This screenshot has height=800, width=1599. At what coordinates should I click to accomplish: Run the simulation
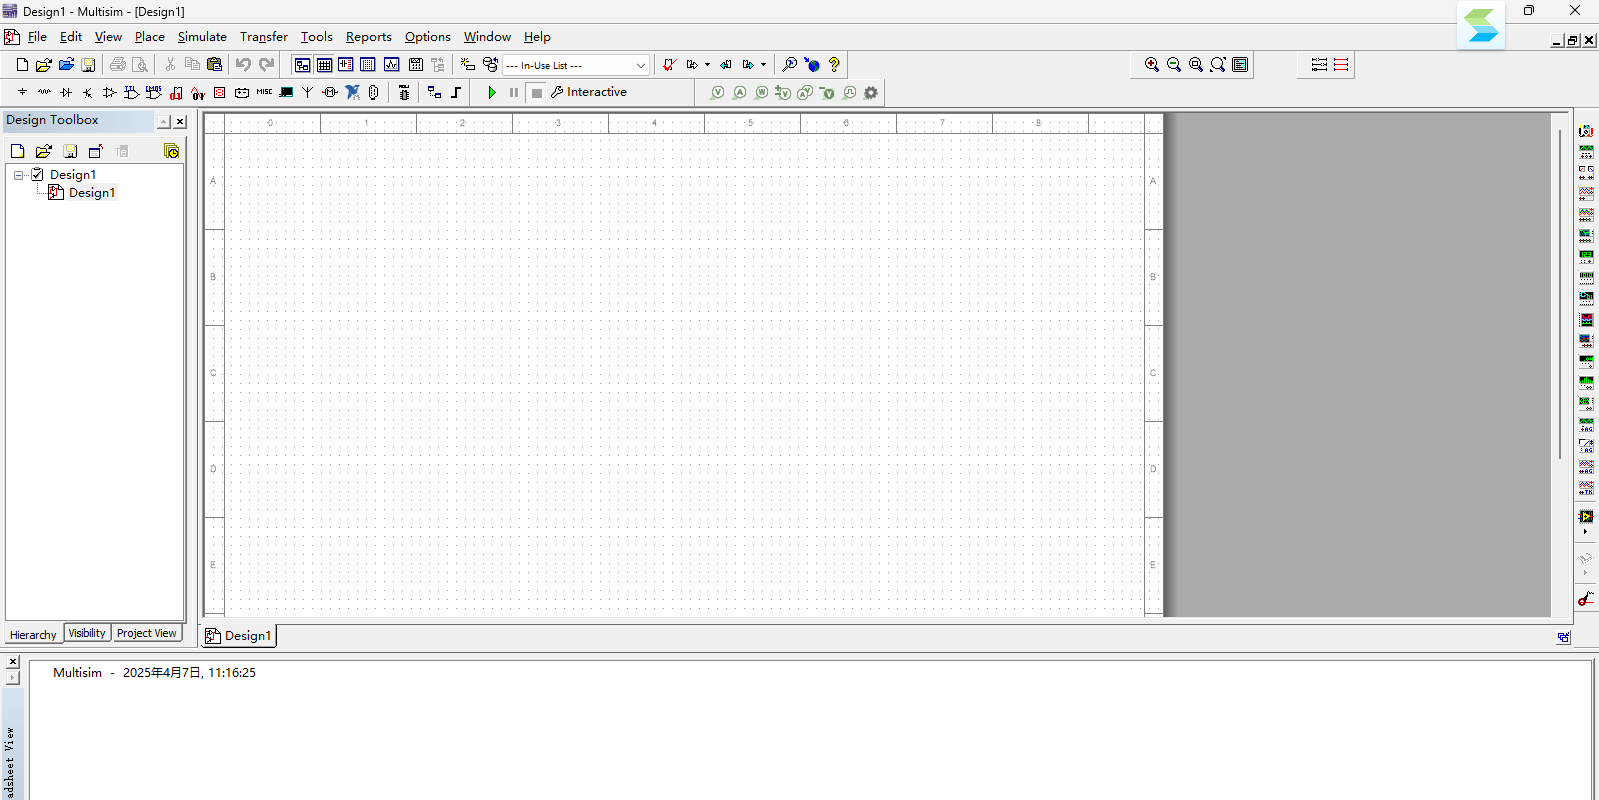click(492, 92)
